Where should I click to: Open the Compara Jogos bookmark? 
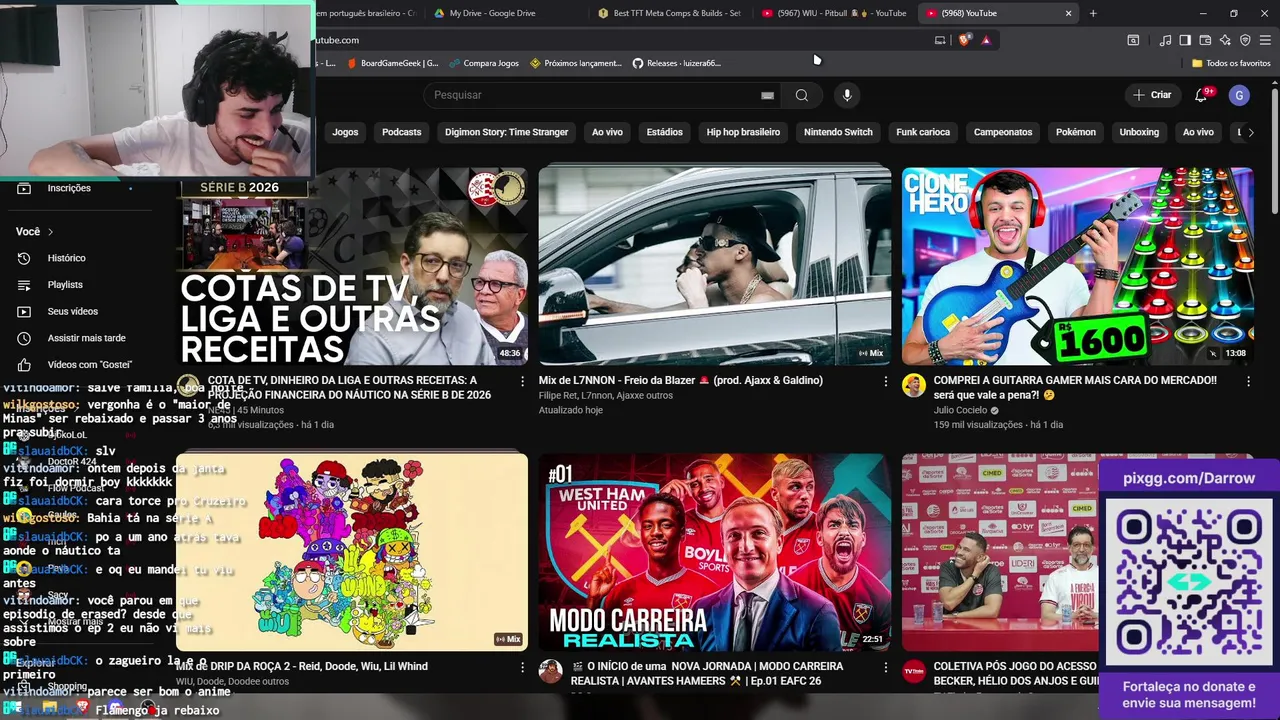(x=484, y=63)
